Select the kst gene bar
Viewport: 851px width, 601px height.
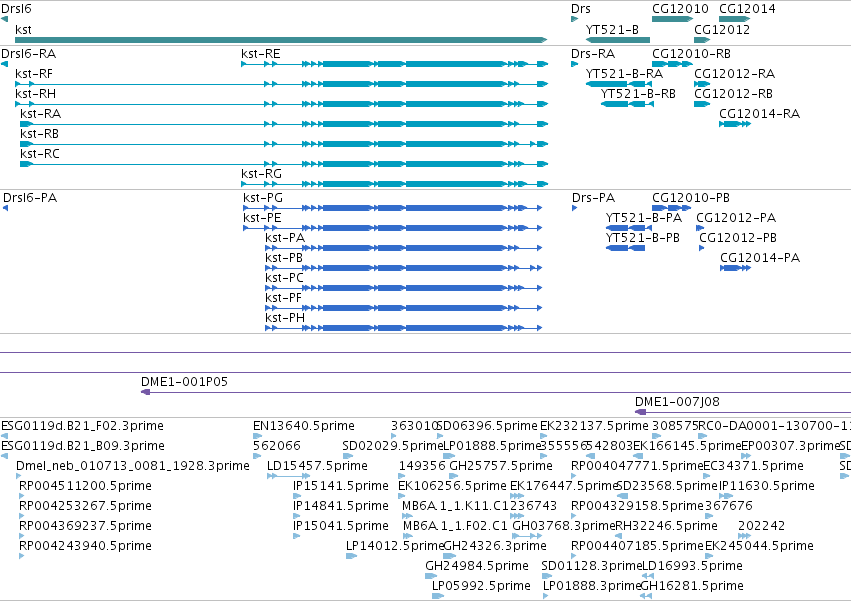281,40
